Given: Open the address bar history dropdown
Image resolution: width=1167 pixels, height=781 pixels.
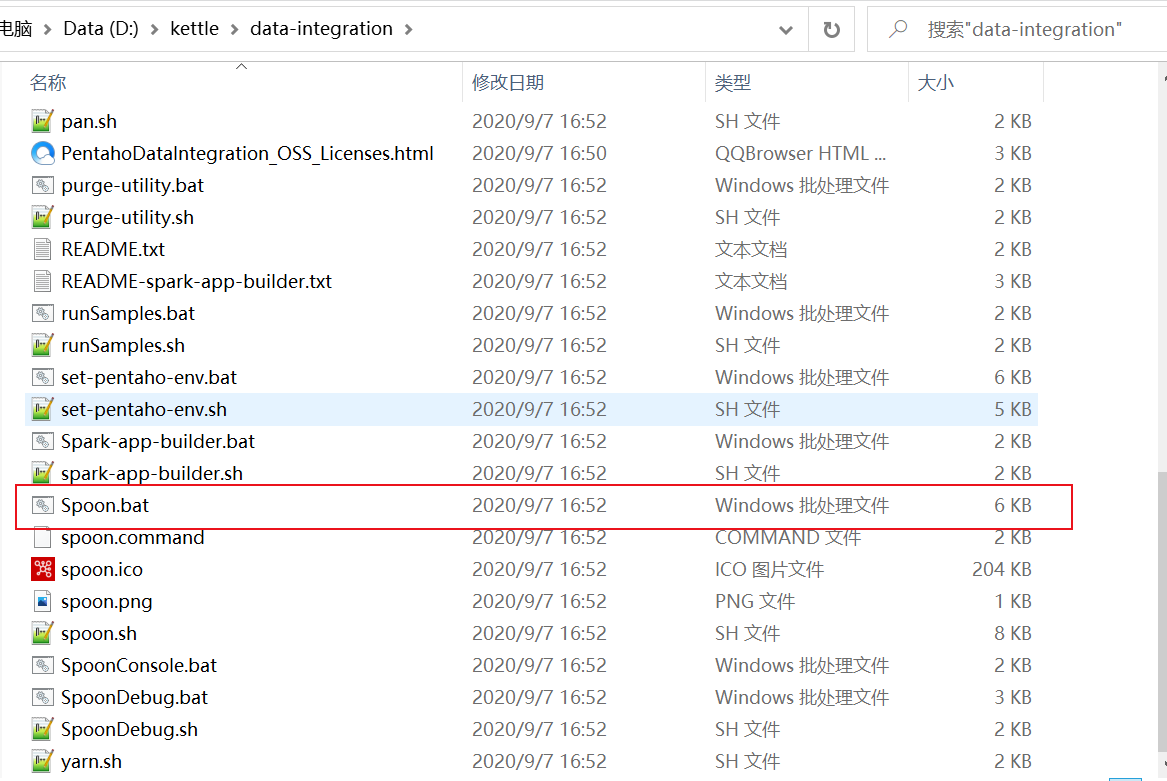Looking at the screenshot, I should coord(786,30).
